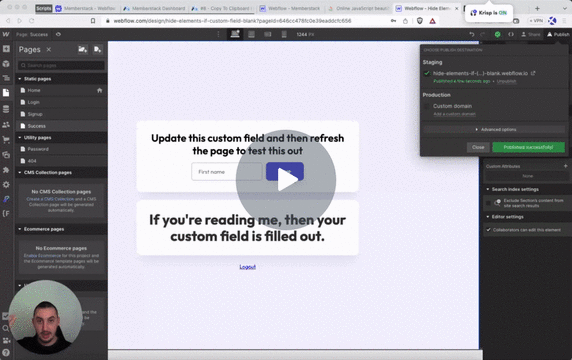
Task: Click the Create a CMS Collection link
Action: tap(50, 199)
